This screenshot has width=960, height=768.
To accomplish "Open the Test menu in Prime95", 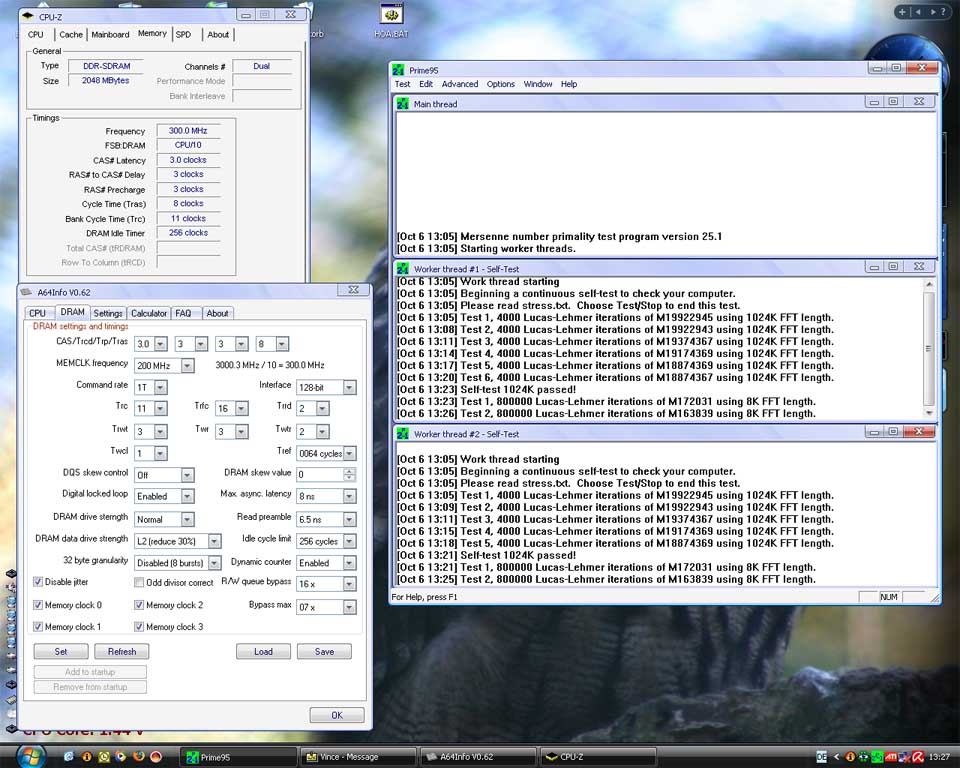I will point(402,84).
